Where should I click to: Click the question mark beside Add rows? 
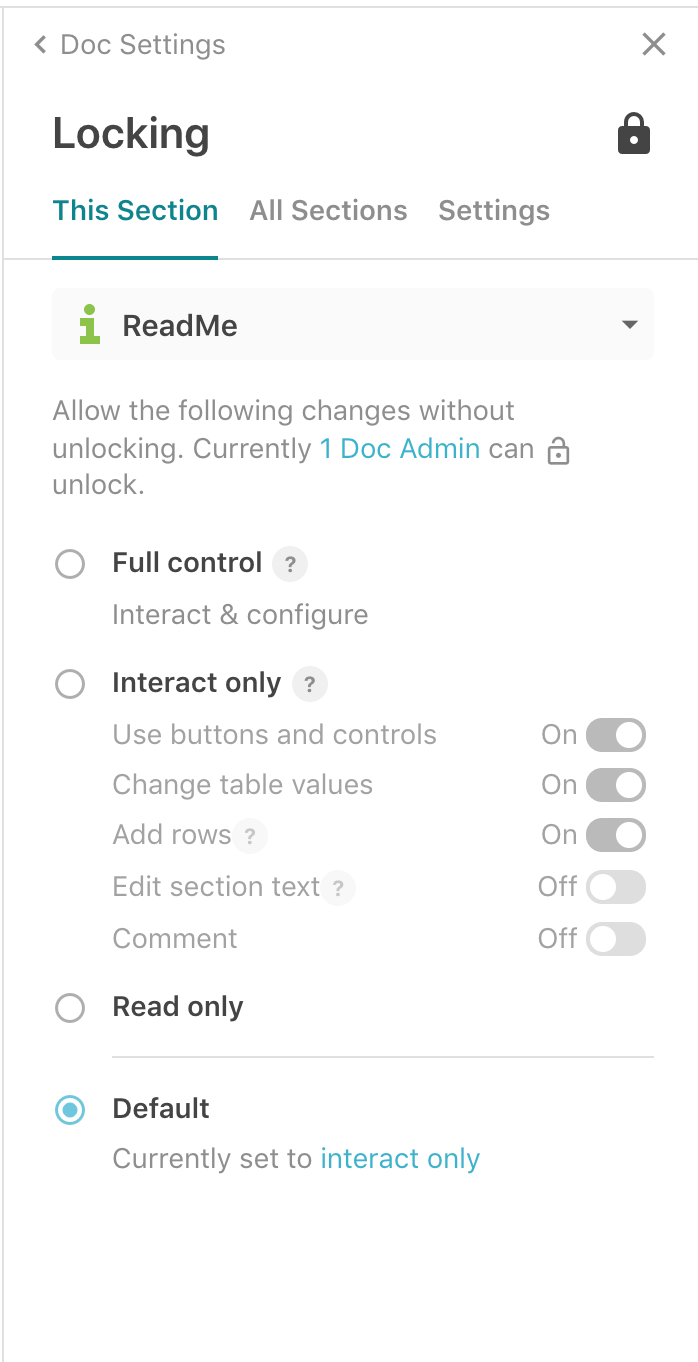pyautogui.click(x=250, y=836)
